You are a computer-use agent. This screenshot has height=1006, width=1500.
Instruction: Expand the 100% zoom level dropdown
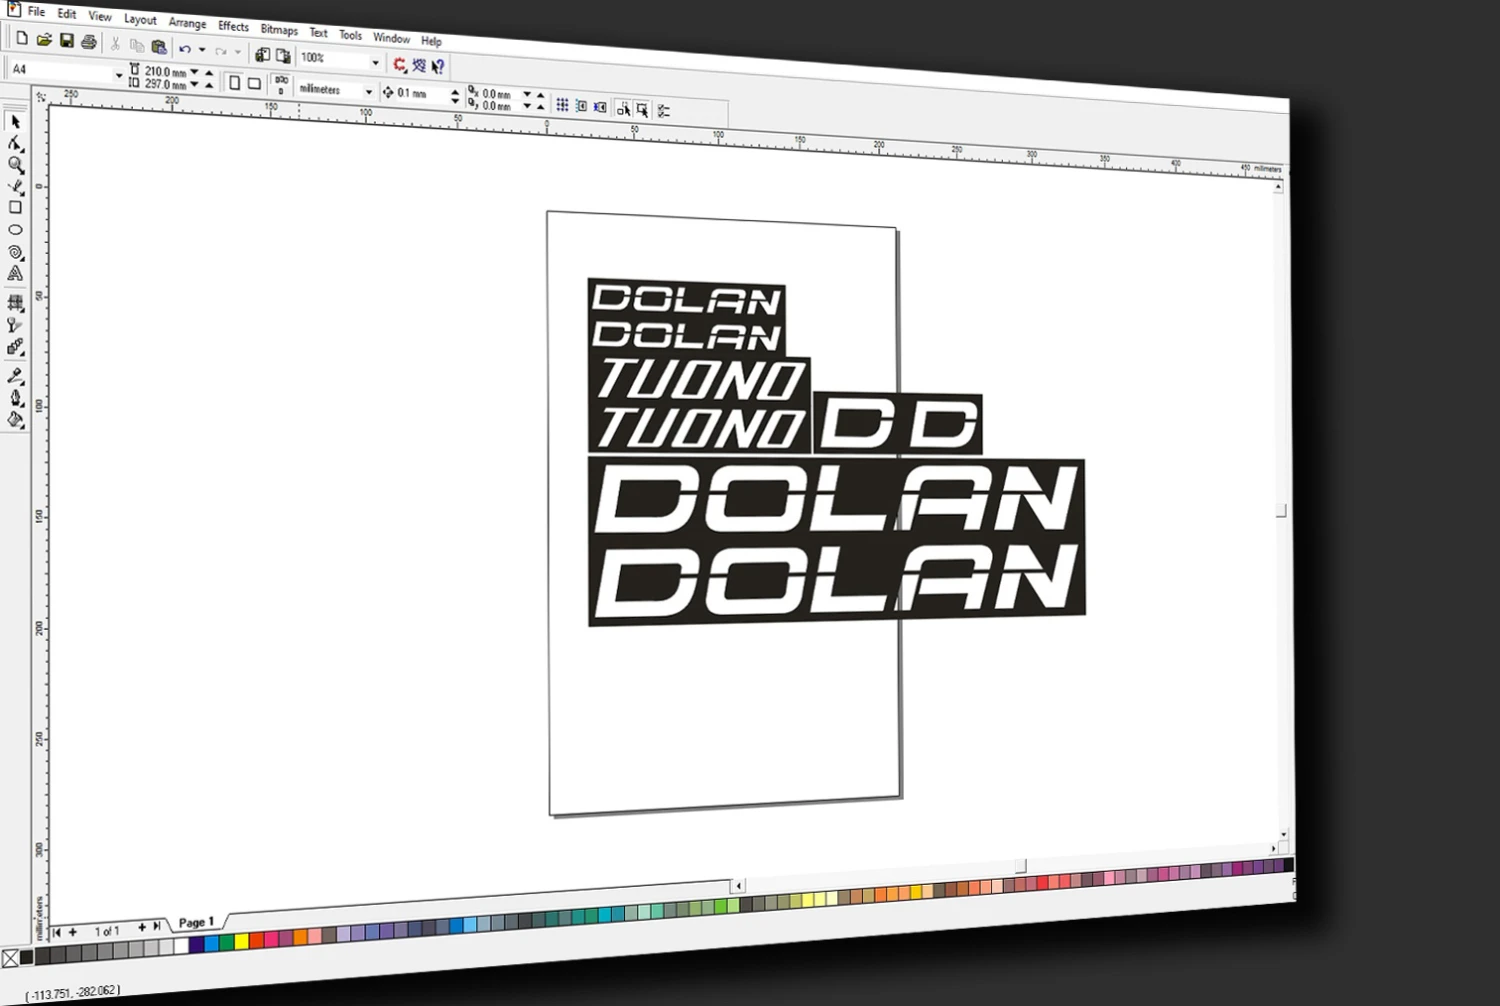376,62
